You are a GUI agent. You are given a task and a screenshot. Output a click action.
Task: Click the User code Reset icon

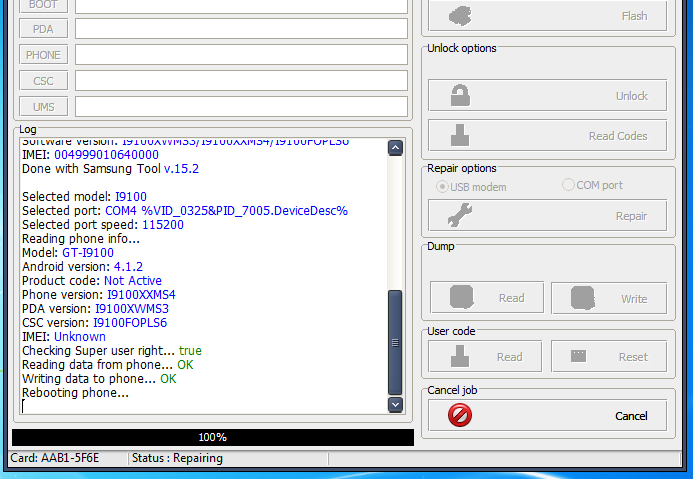click(579, 356)
